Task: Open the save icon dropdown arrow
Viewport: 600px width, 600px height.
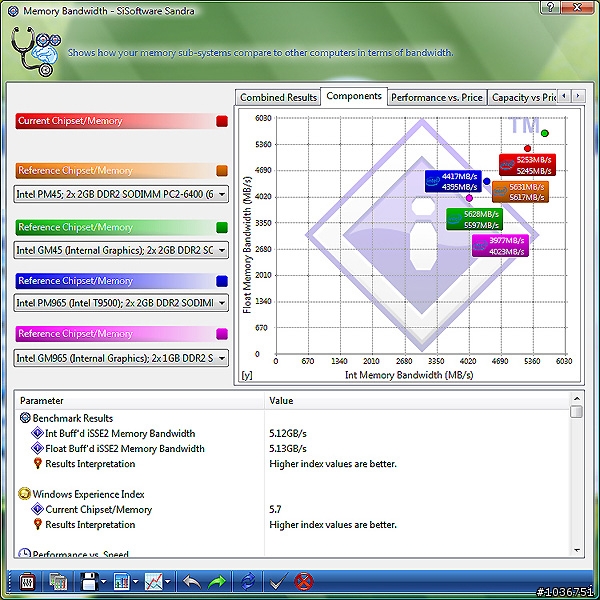Action: 104,582
